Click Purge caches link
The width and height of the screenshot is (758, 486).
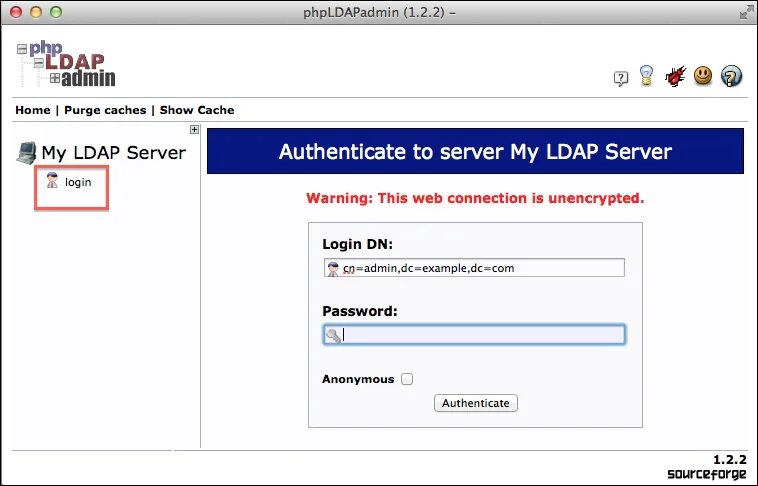105,110
